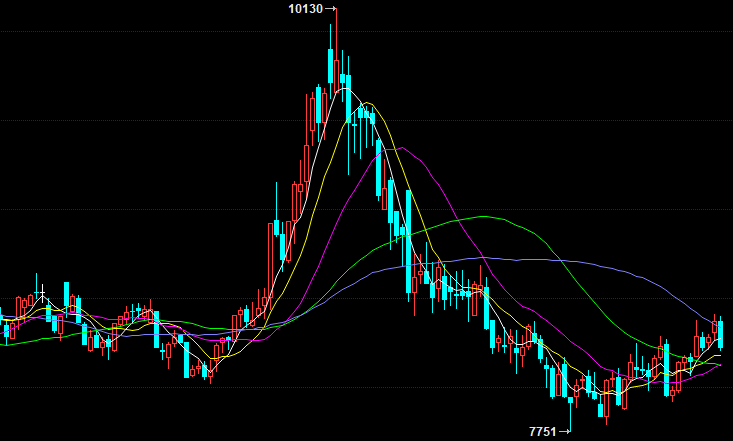Screen dimensions: 733x441
Task: Select the magenta line's right end
Action: [x=718, y=365]
